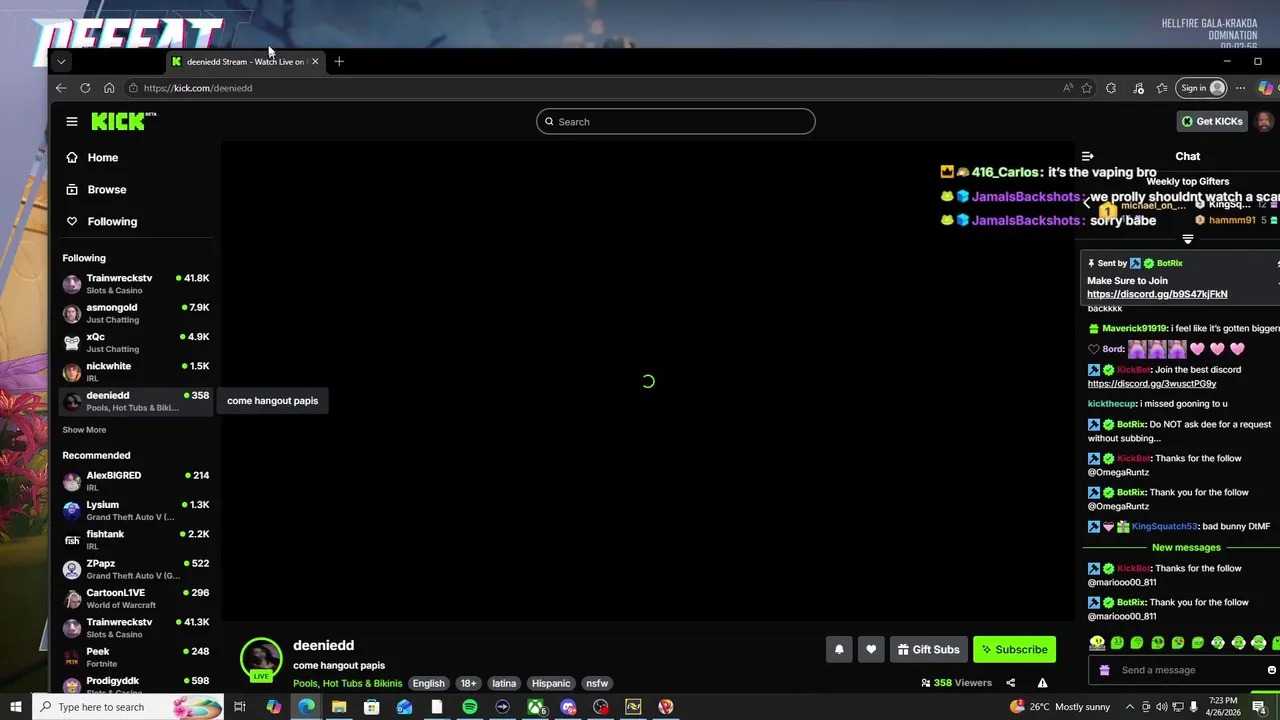Select the 18+ tag
Viewport: 1280px width, 720px height.
pos(468,683)
